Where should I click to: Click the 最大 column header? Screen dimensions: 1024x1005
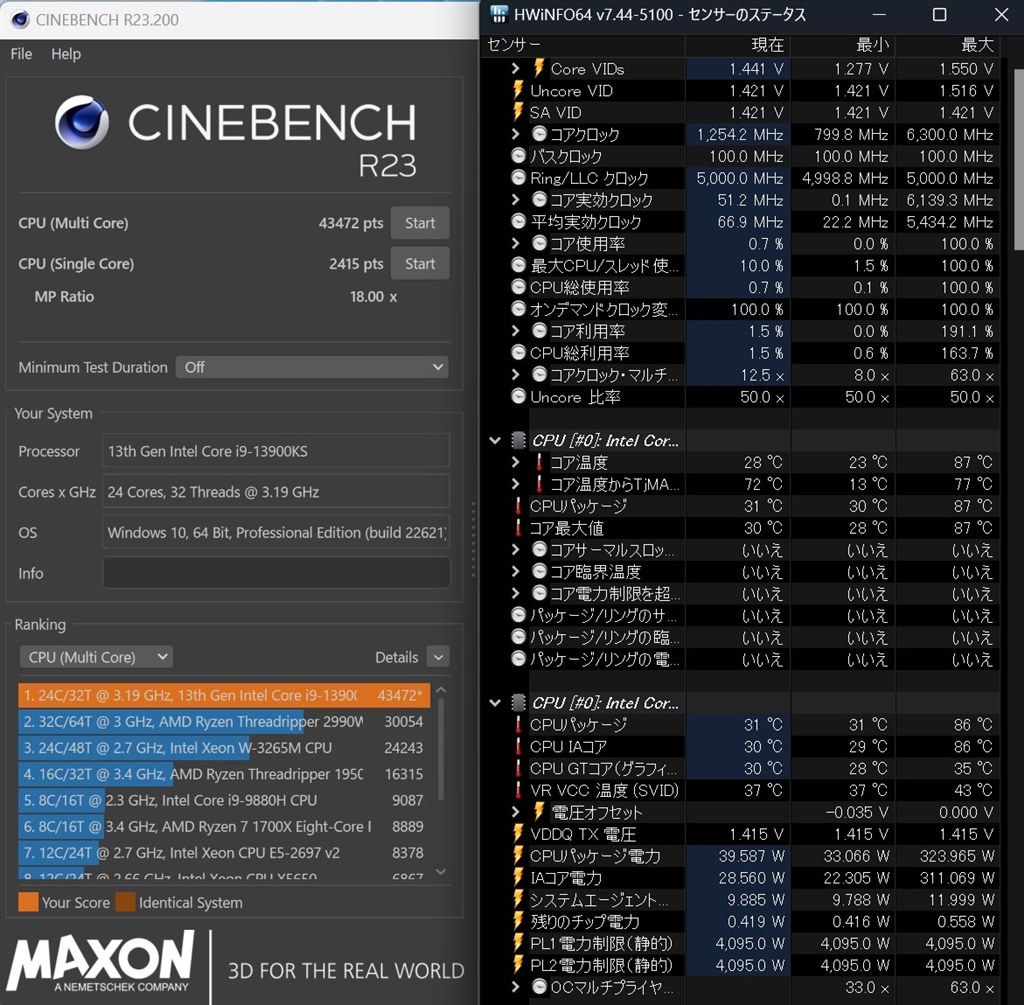pos(978,44)
